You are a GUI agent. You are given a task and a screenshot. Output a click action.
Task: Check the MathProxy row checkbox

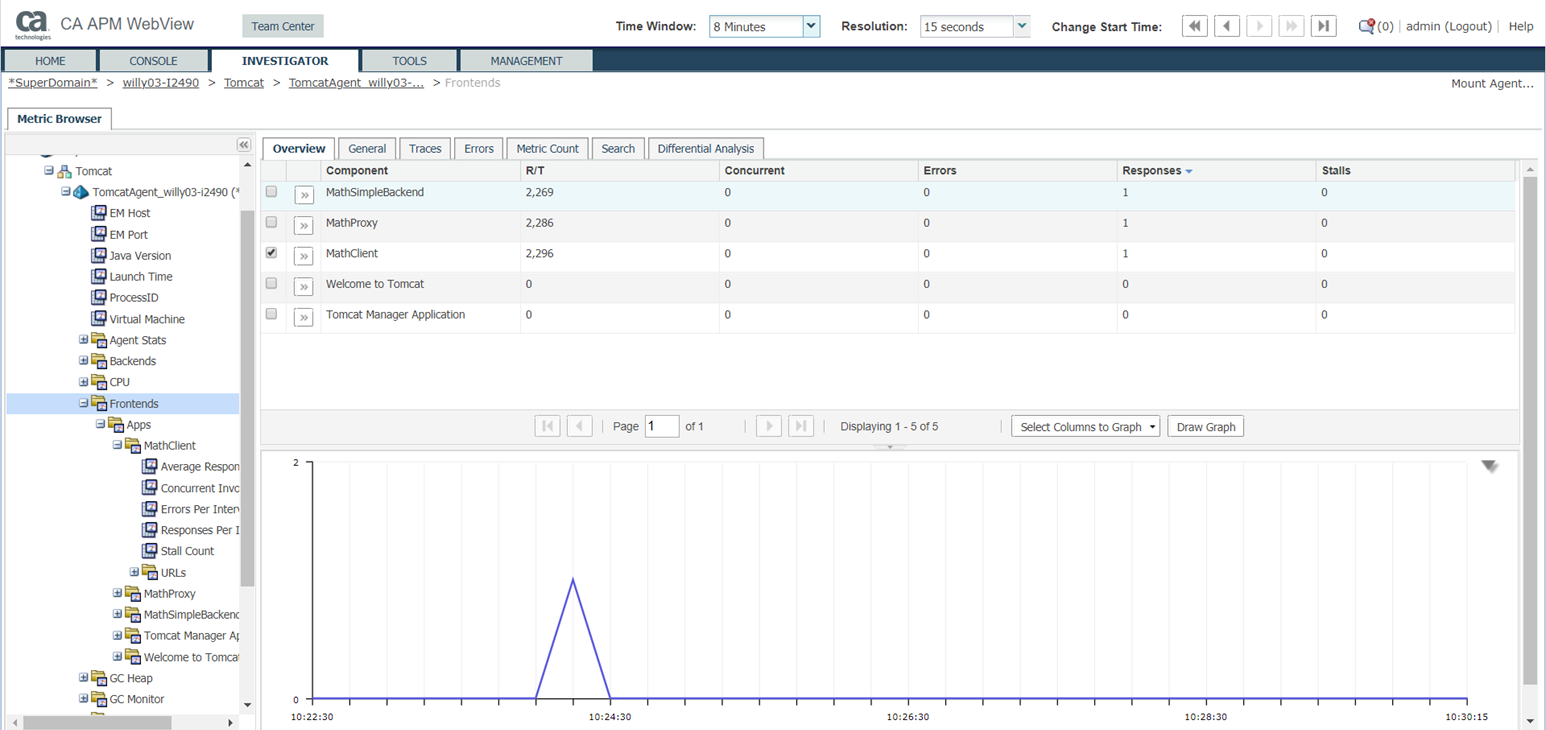pos(271,222)
